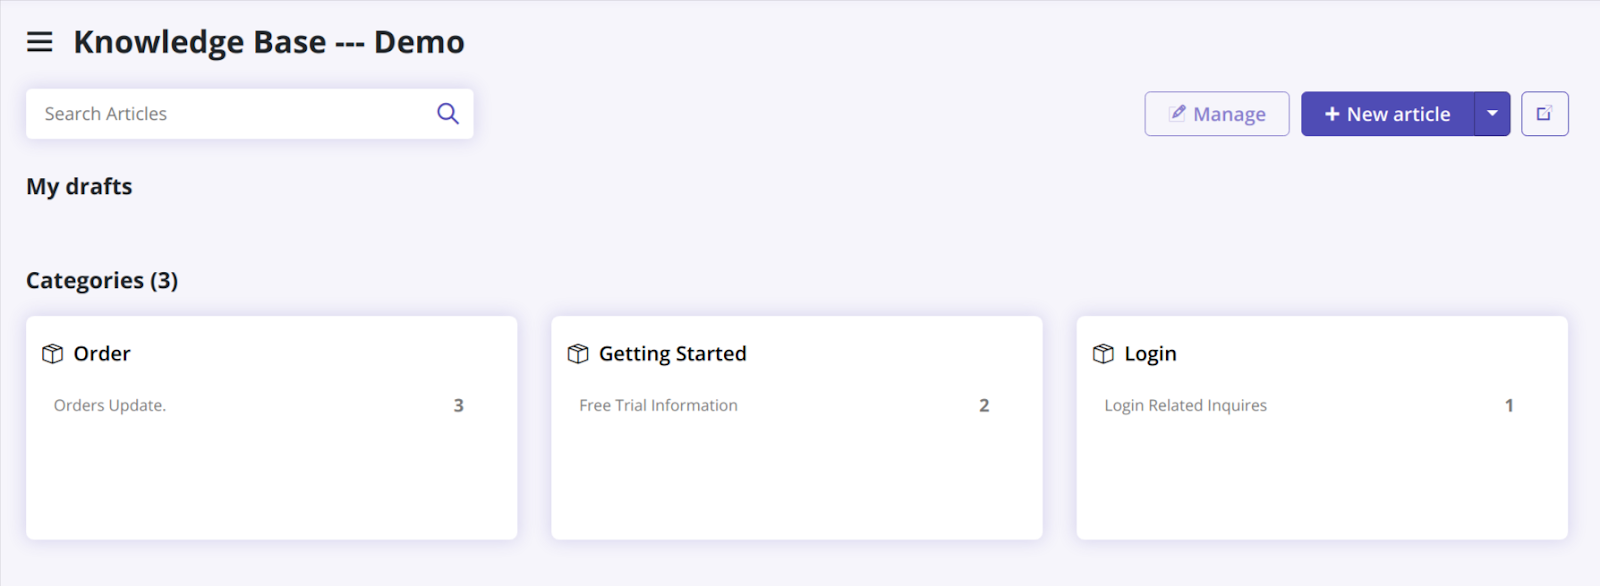The width and height of the screenshot is (1600, 586).
Task: Expand the New article dropdown arrow
Action: 1491,113
